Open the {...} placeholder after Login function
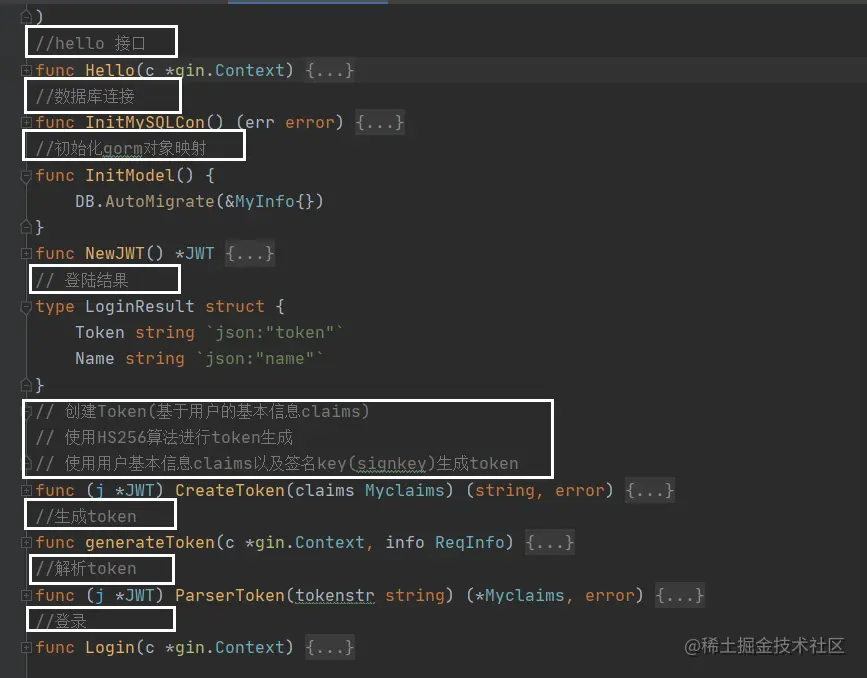 330,647
